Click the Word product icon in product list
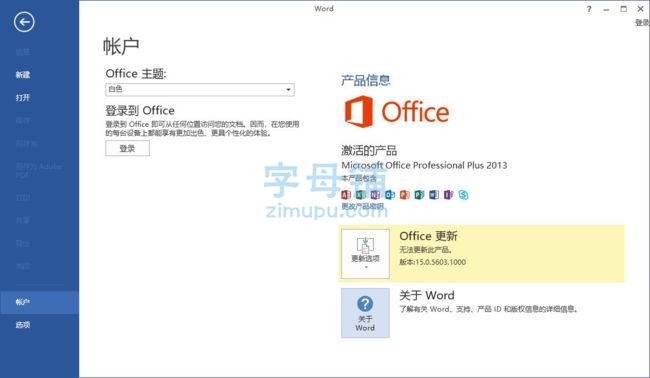The image size is (650, 378). (434, 194)
